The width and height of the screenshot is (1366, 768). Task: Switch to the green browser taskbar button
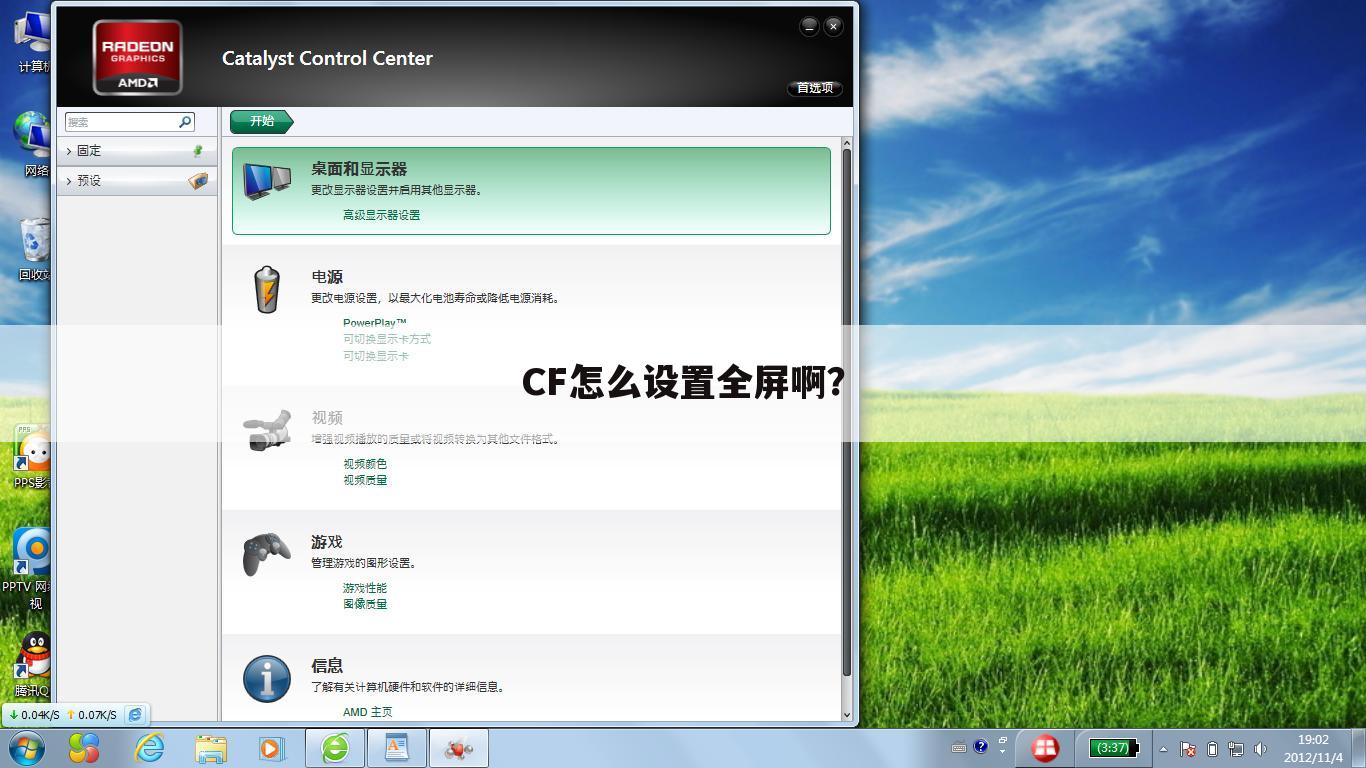(335, 748)
